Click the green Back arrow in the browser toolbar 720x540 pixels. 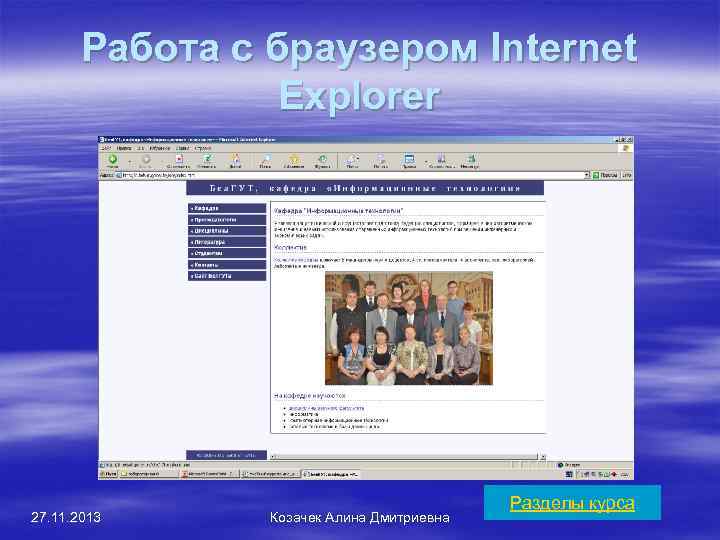(x=112, y=159)
